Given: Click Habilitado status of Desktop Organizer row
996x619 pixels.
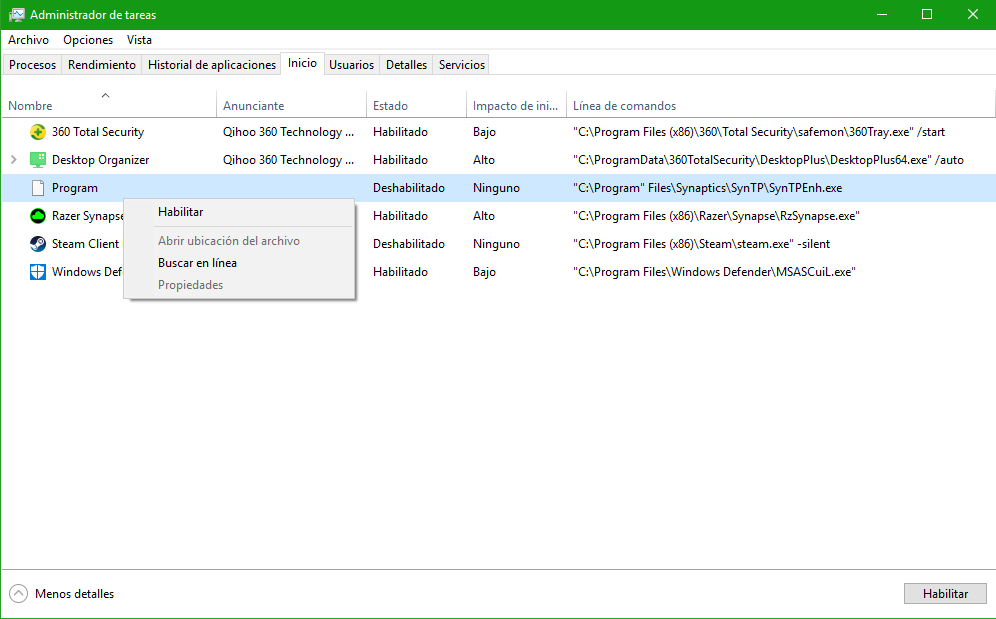Looking at the screenshot, I should 400,160.
